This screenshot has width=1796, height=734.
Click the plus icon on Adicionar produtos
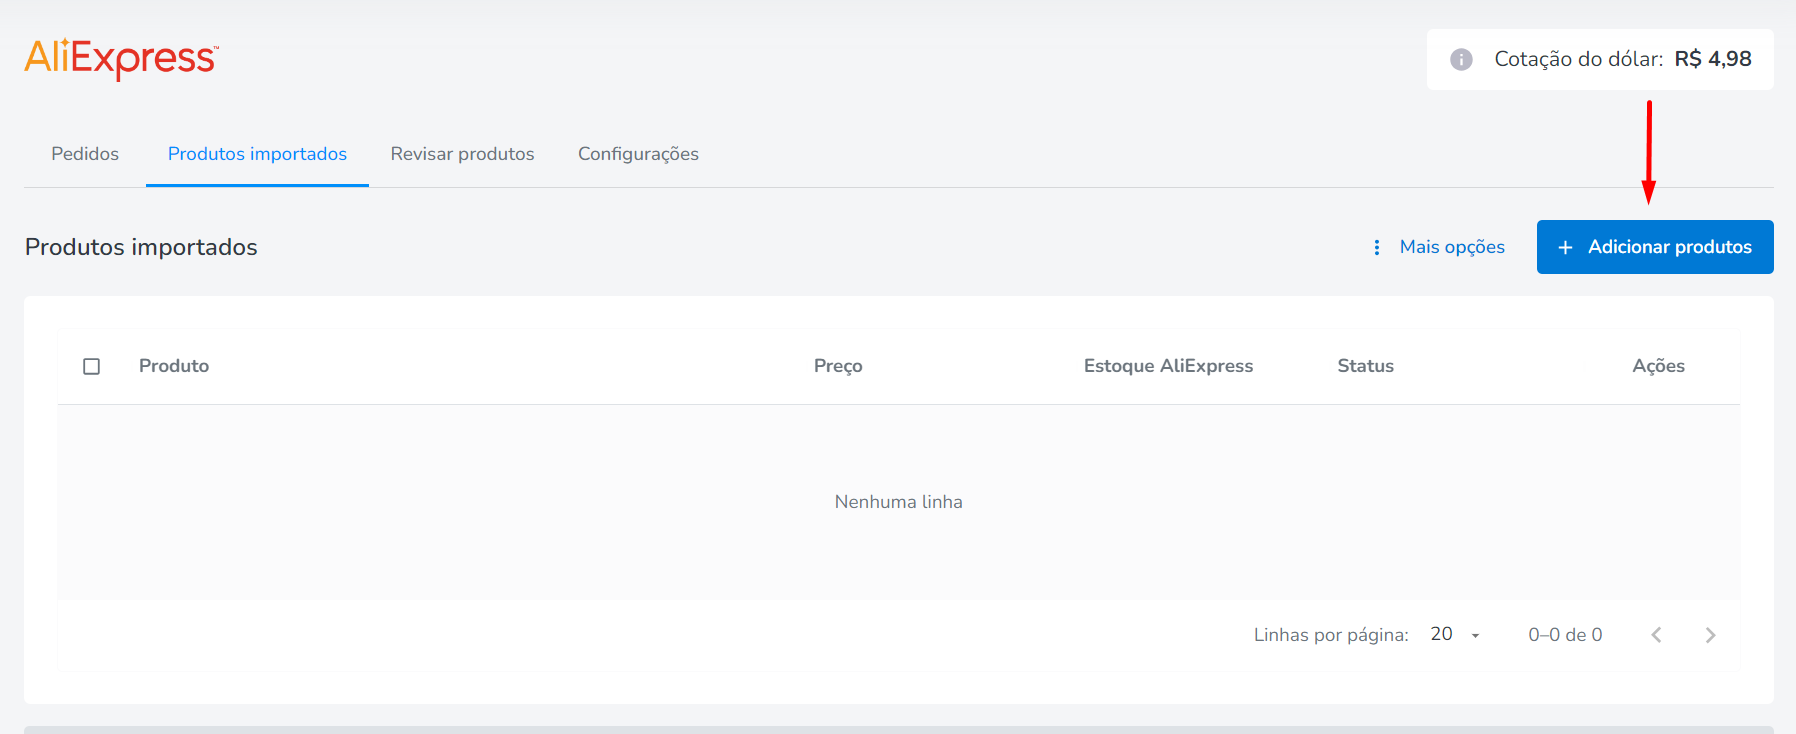[x=1565, y=247]
